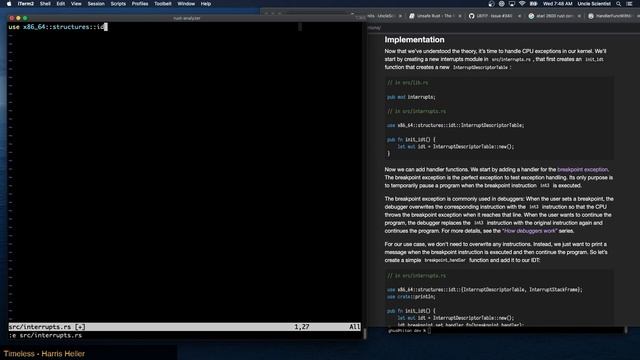Click the 1,27 cursor position indicator
The image size is (640, 360).
tap(302, 327)
